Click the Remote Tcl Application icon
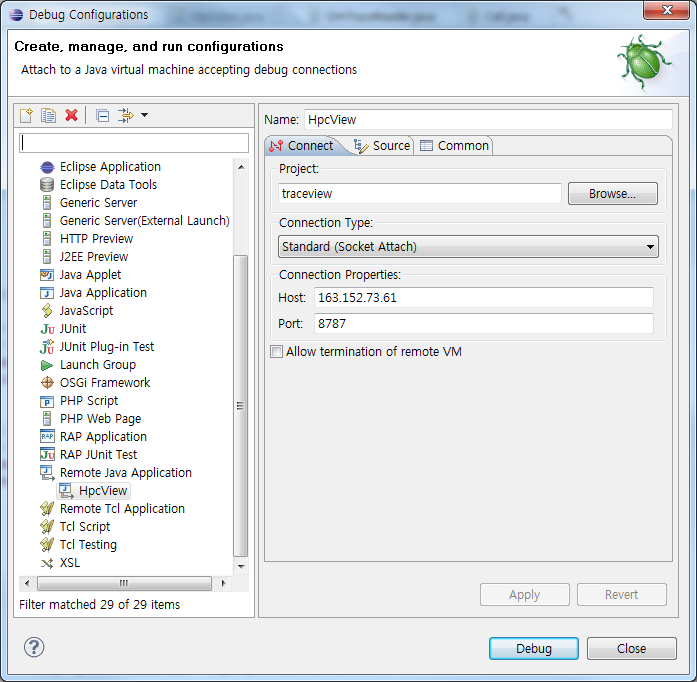Viewport: 697px width, 682px height. pyautogui.click(x=47, y=509)
